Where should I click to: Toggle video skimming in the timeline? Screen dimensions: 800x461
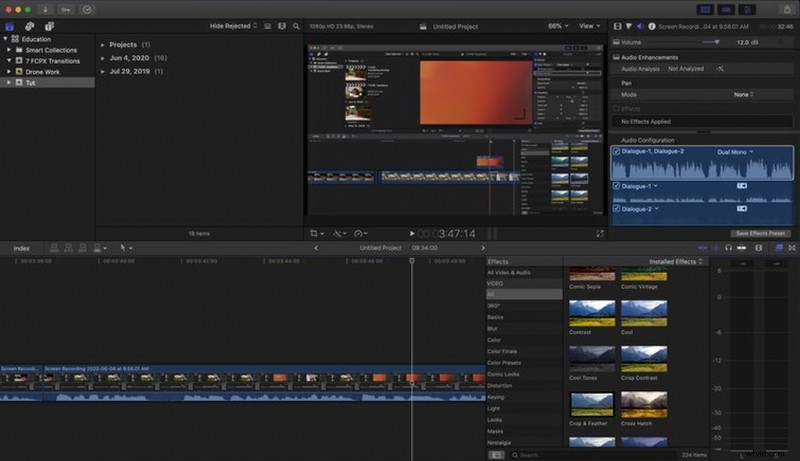pos(703,248)
